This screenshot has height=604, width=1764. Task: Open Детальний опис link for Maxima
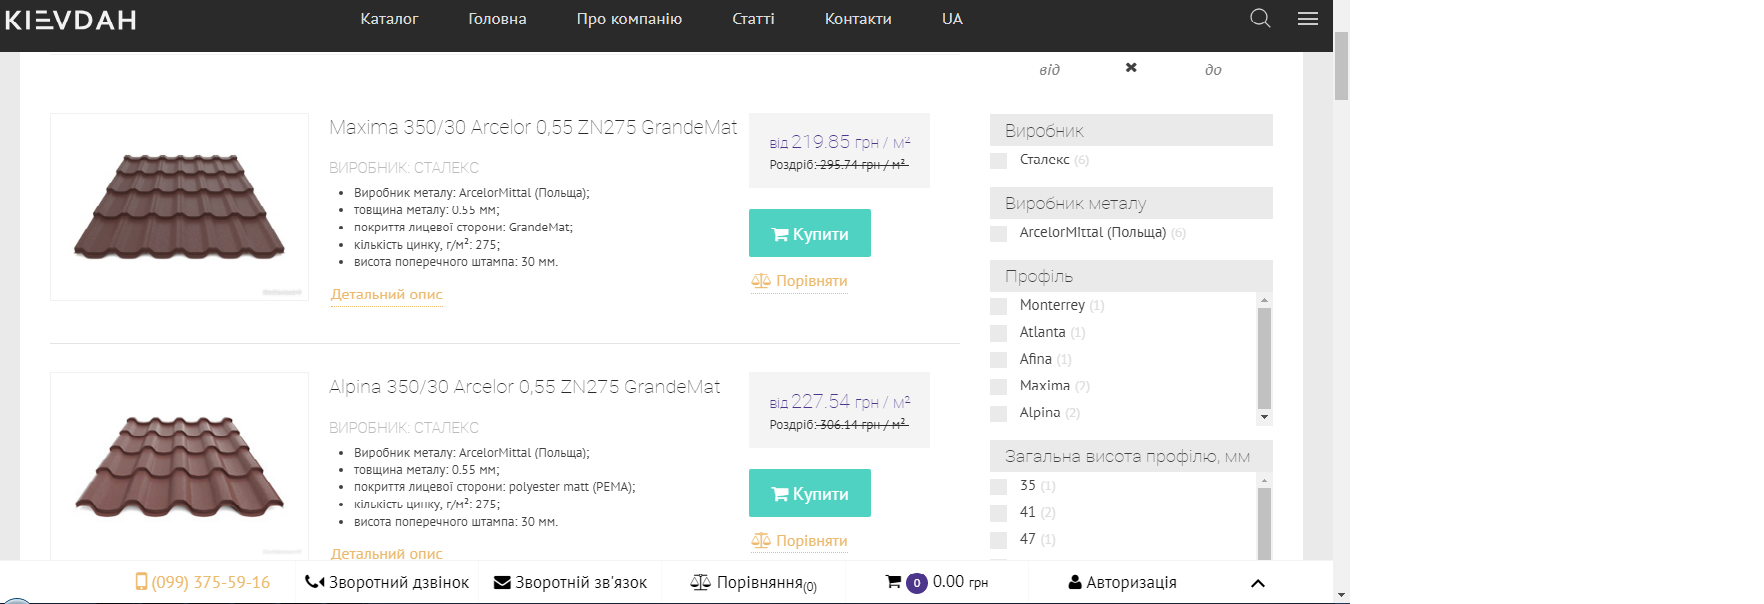(x=387, y=294)
